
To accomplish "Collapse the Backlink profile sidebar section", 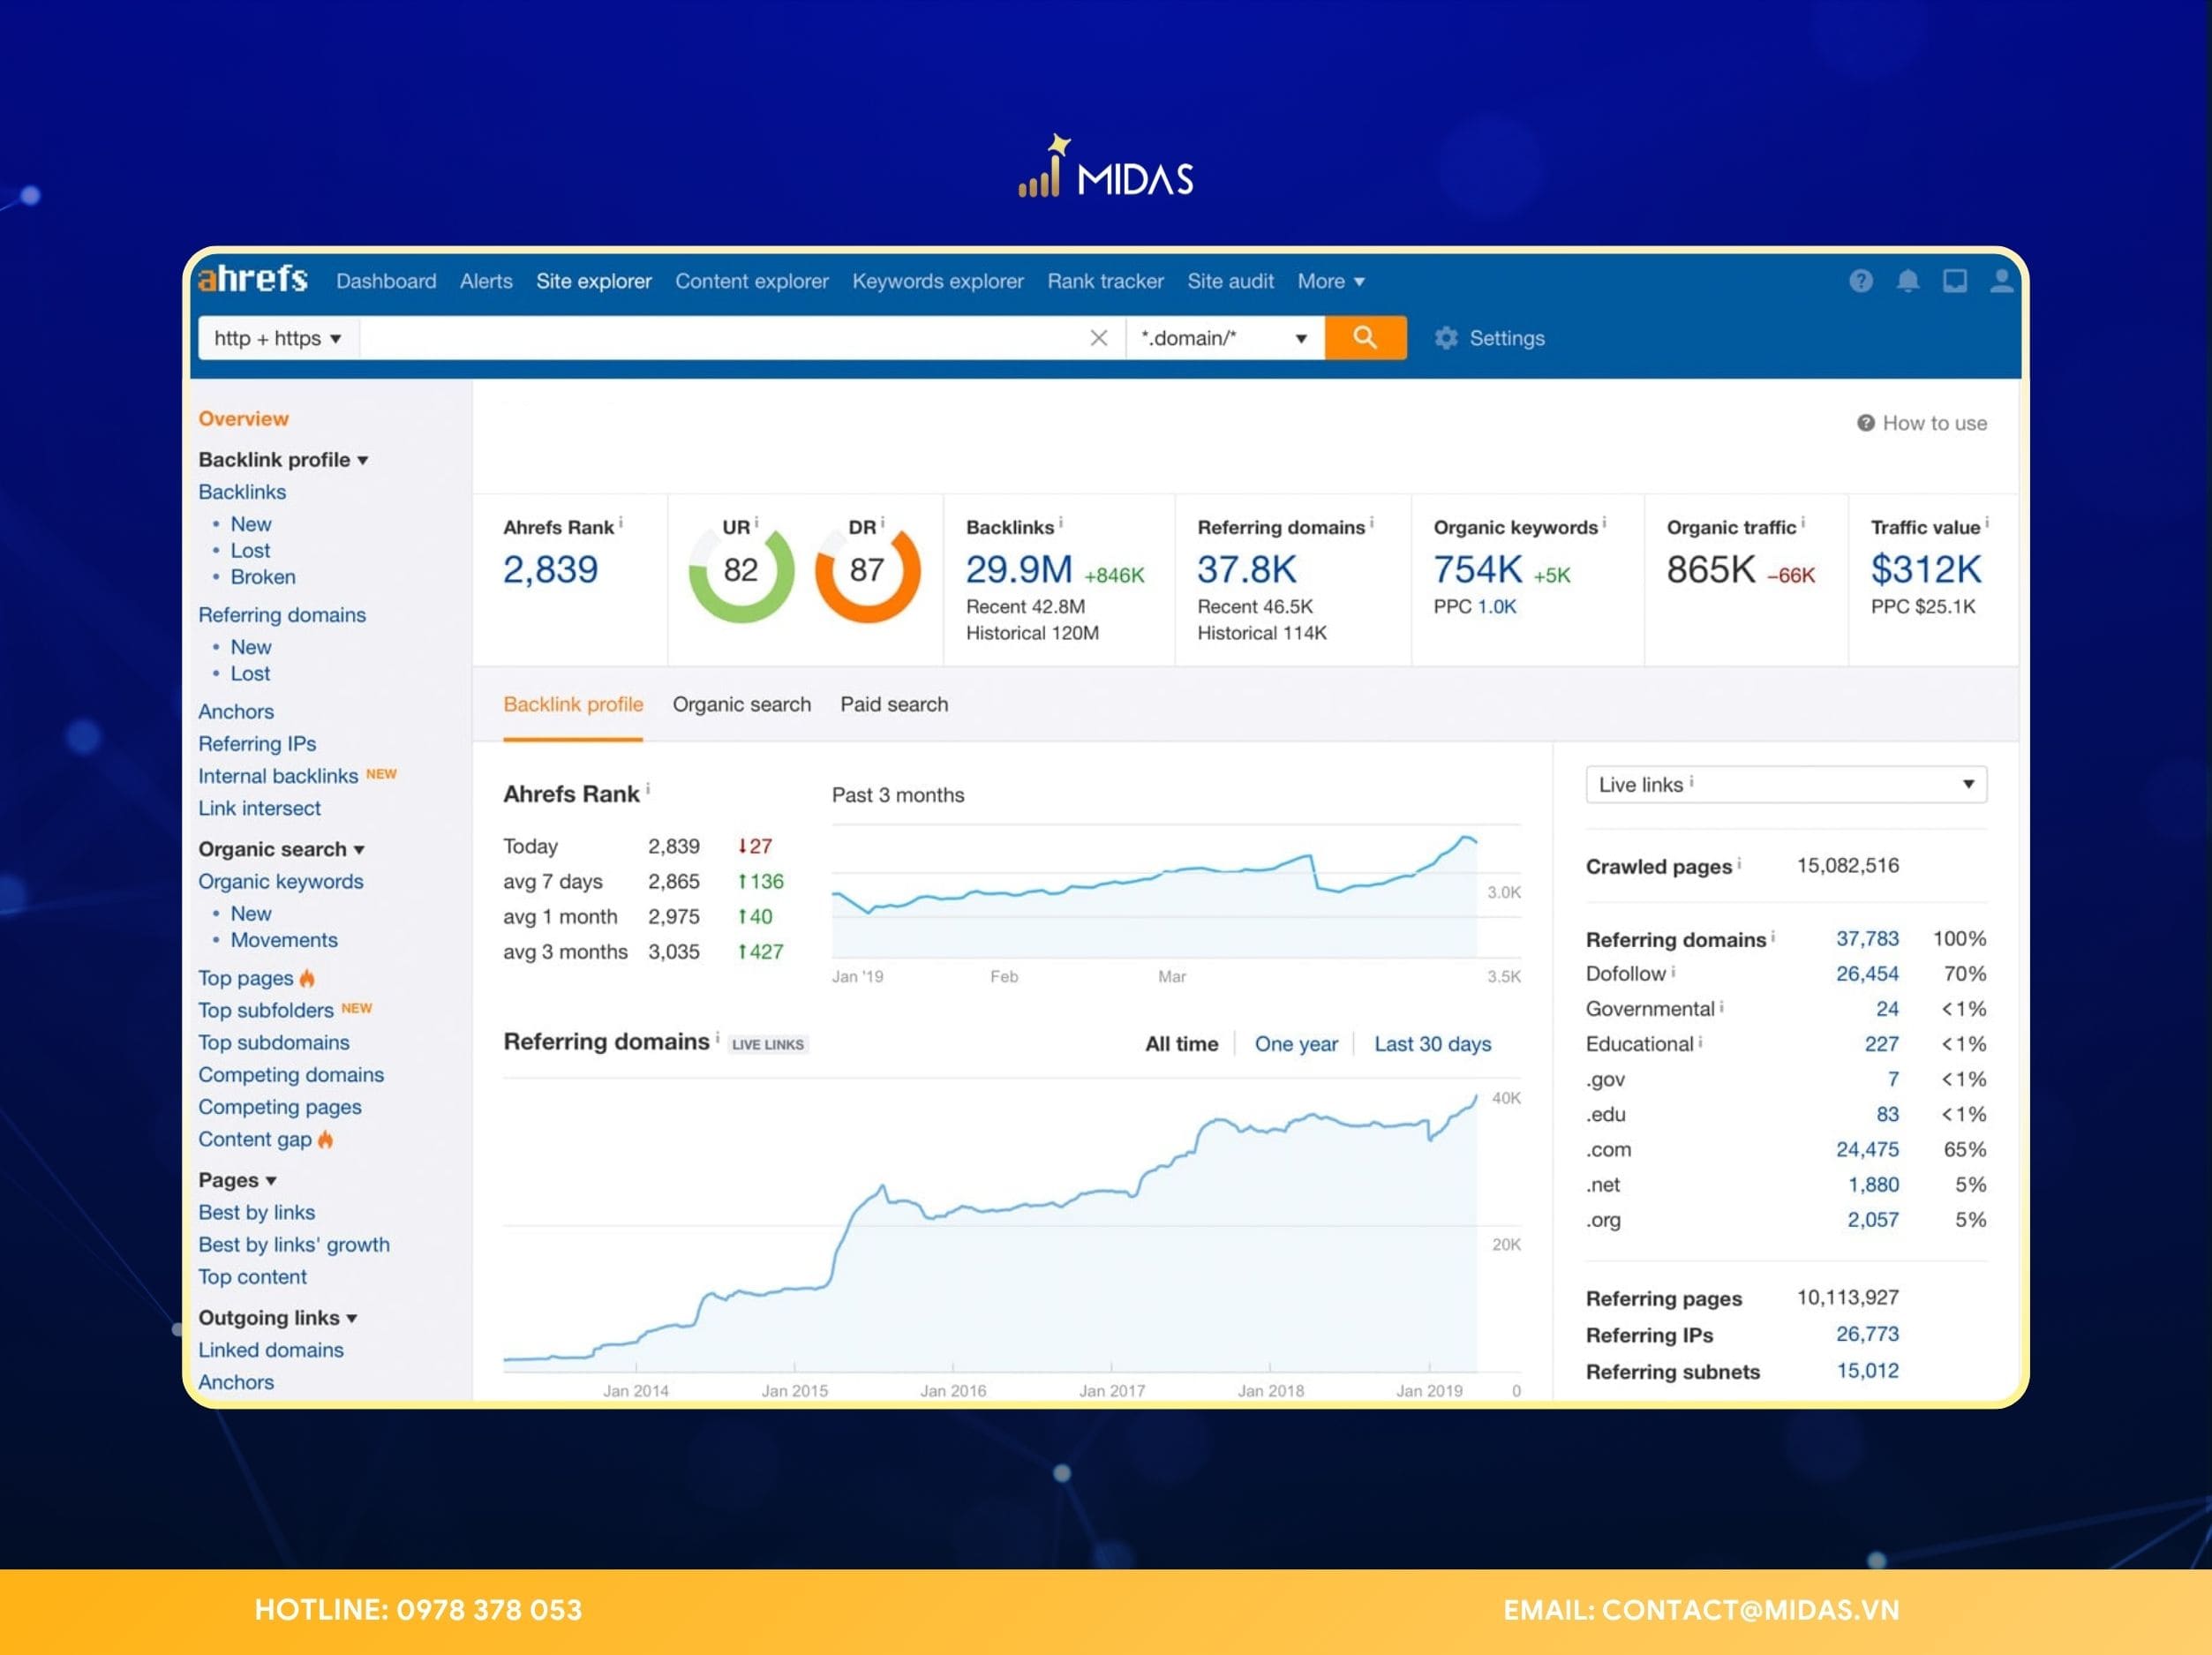I will click(x=283, y=460).
